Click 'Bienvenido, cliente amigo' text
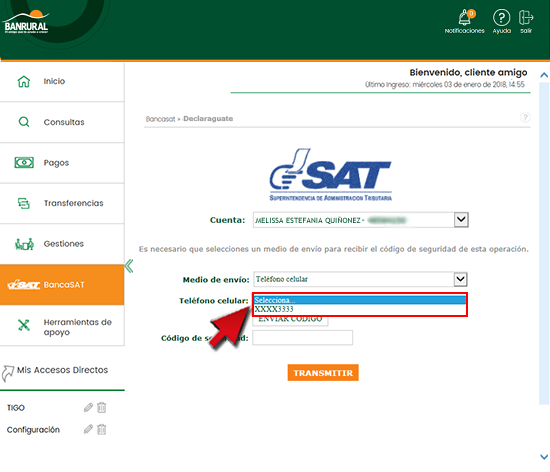 click(x=468, y=72)
